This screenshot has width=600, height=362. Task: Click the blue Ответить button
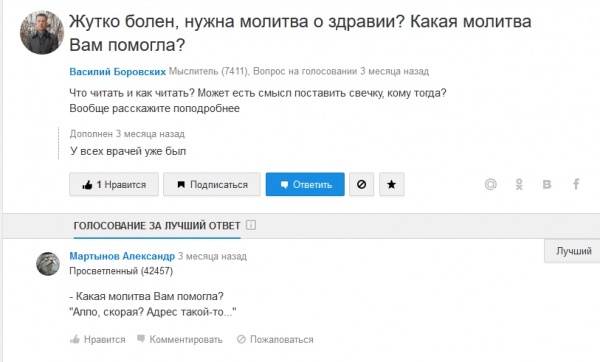pos(305,184)
